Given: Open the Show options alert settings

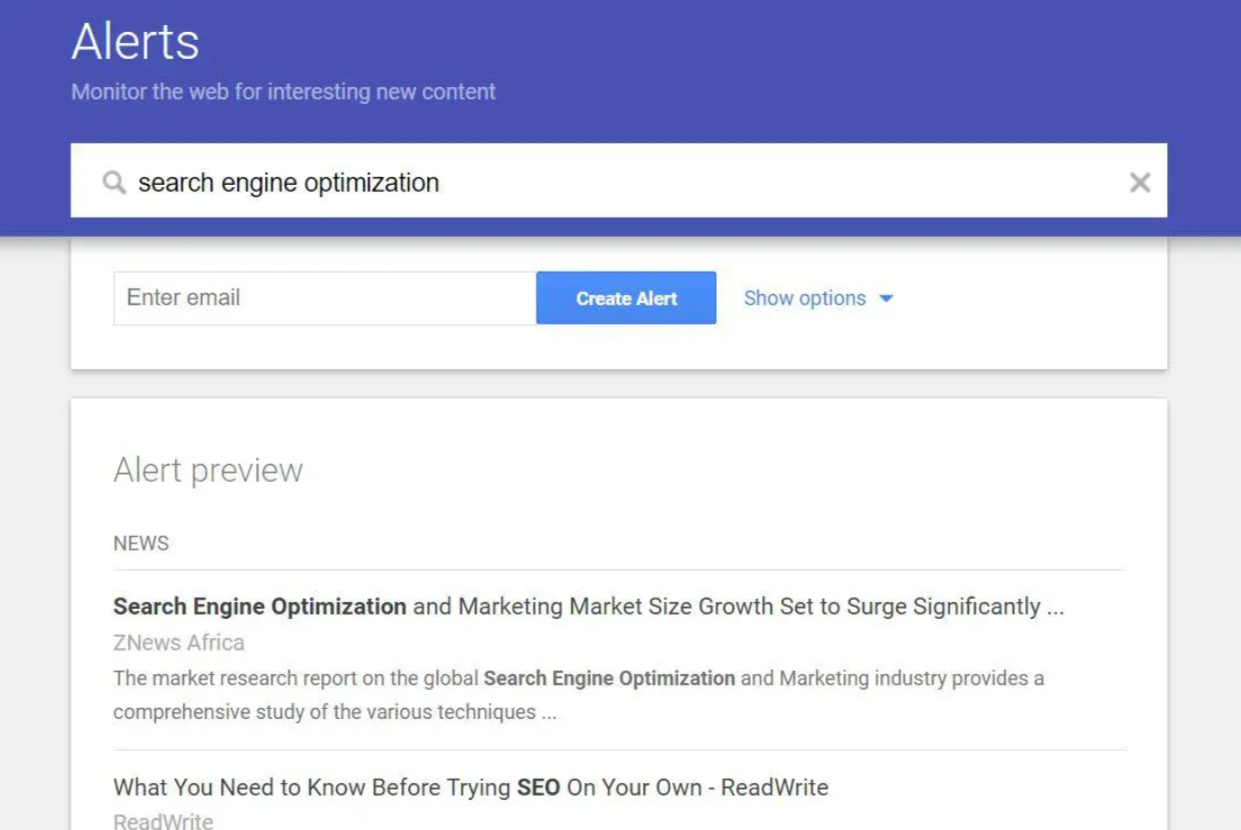Looking at the screenshot, I should pyautogui.click(x=805, y=298).
